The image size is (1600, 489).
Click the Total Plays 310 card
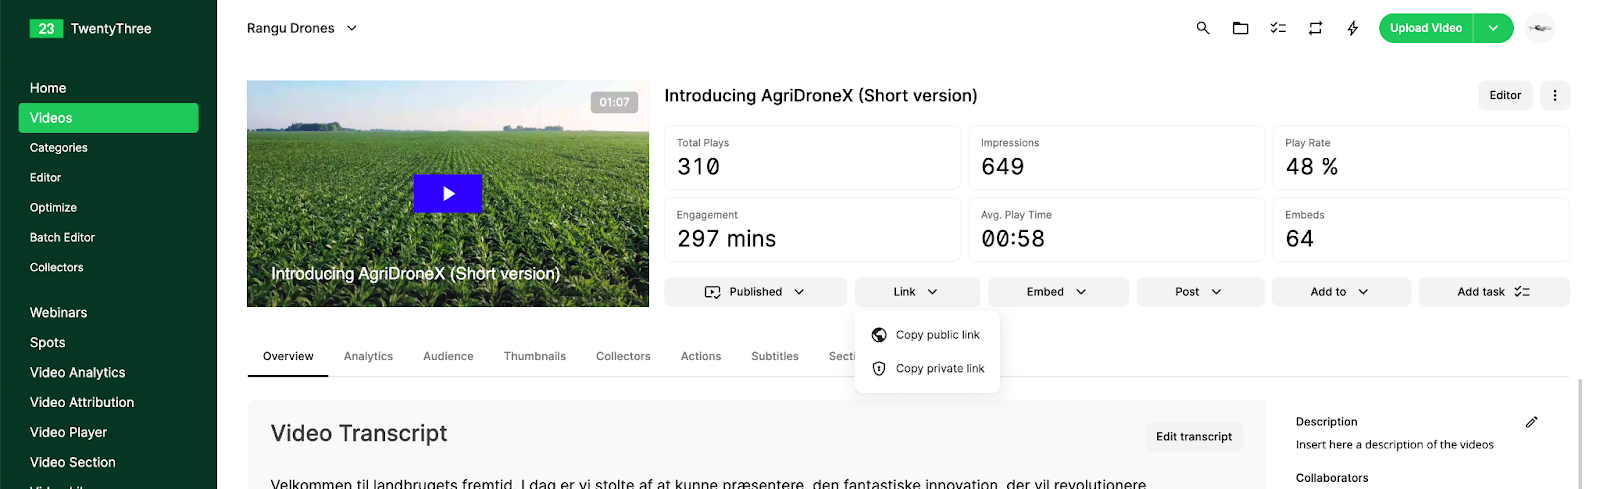click(813, 158)
